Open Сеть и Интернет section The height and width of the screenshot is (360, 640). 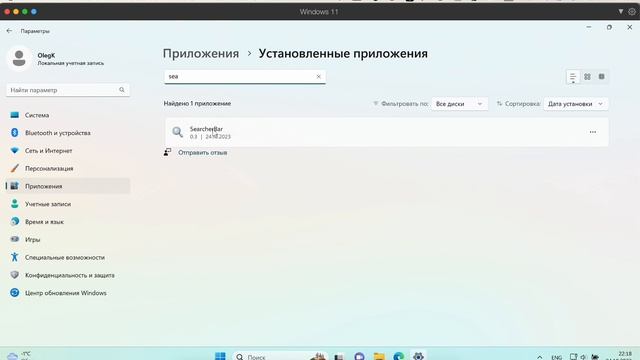pyautogui.click(x=68, y=151)
